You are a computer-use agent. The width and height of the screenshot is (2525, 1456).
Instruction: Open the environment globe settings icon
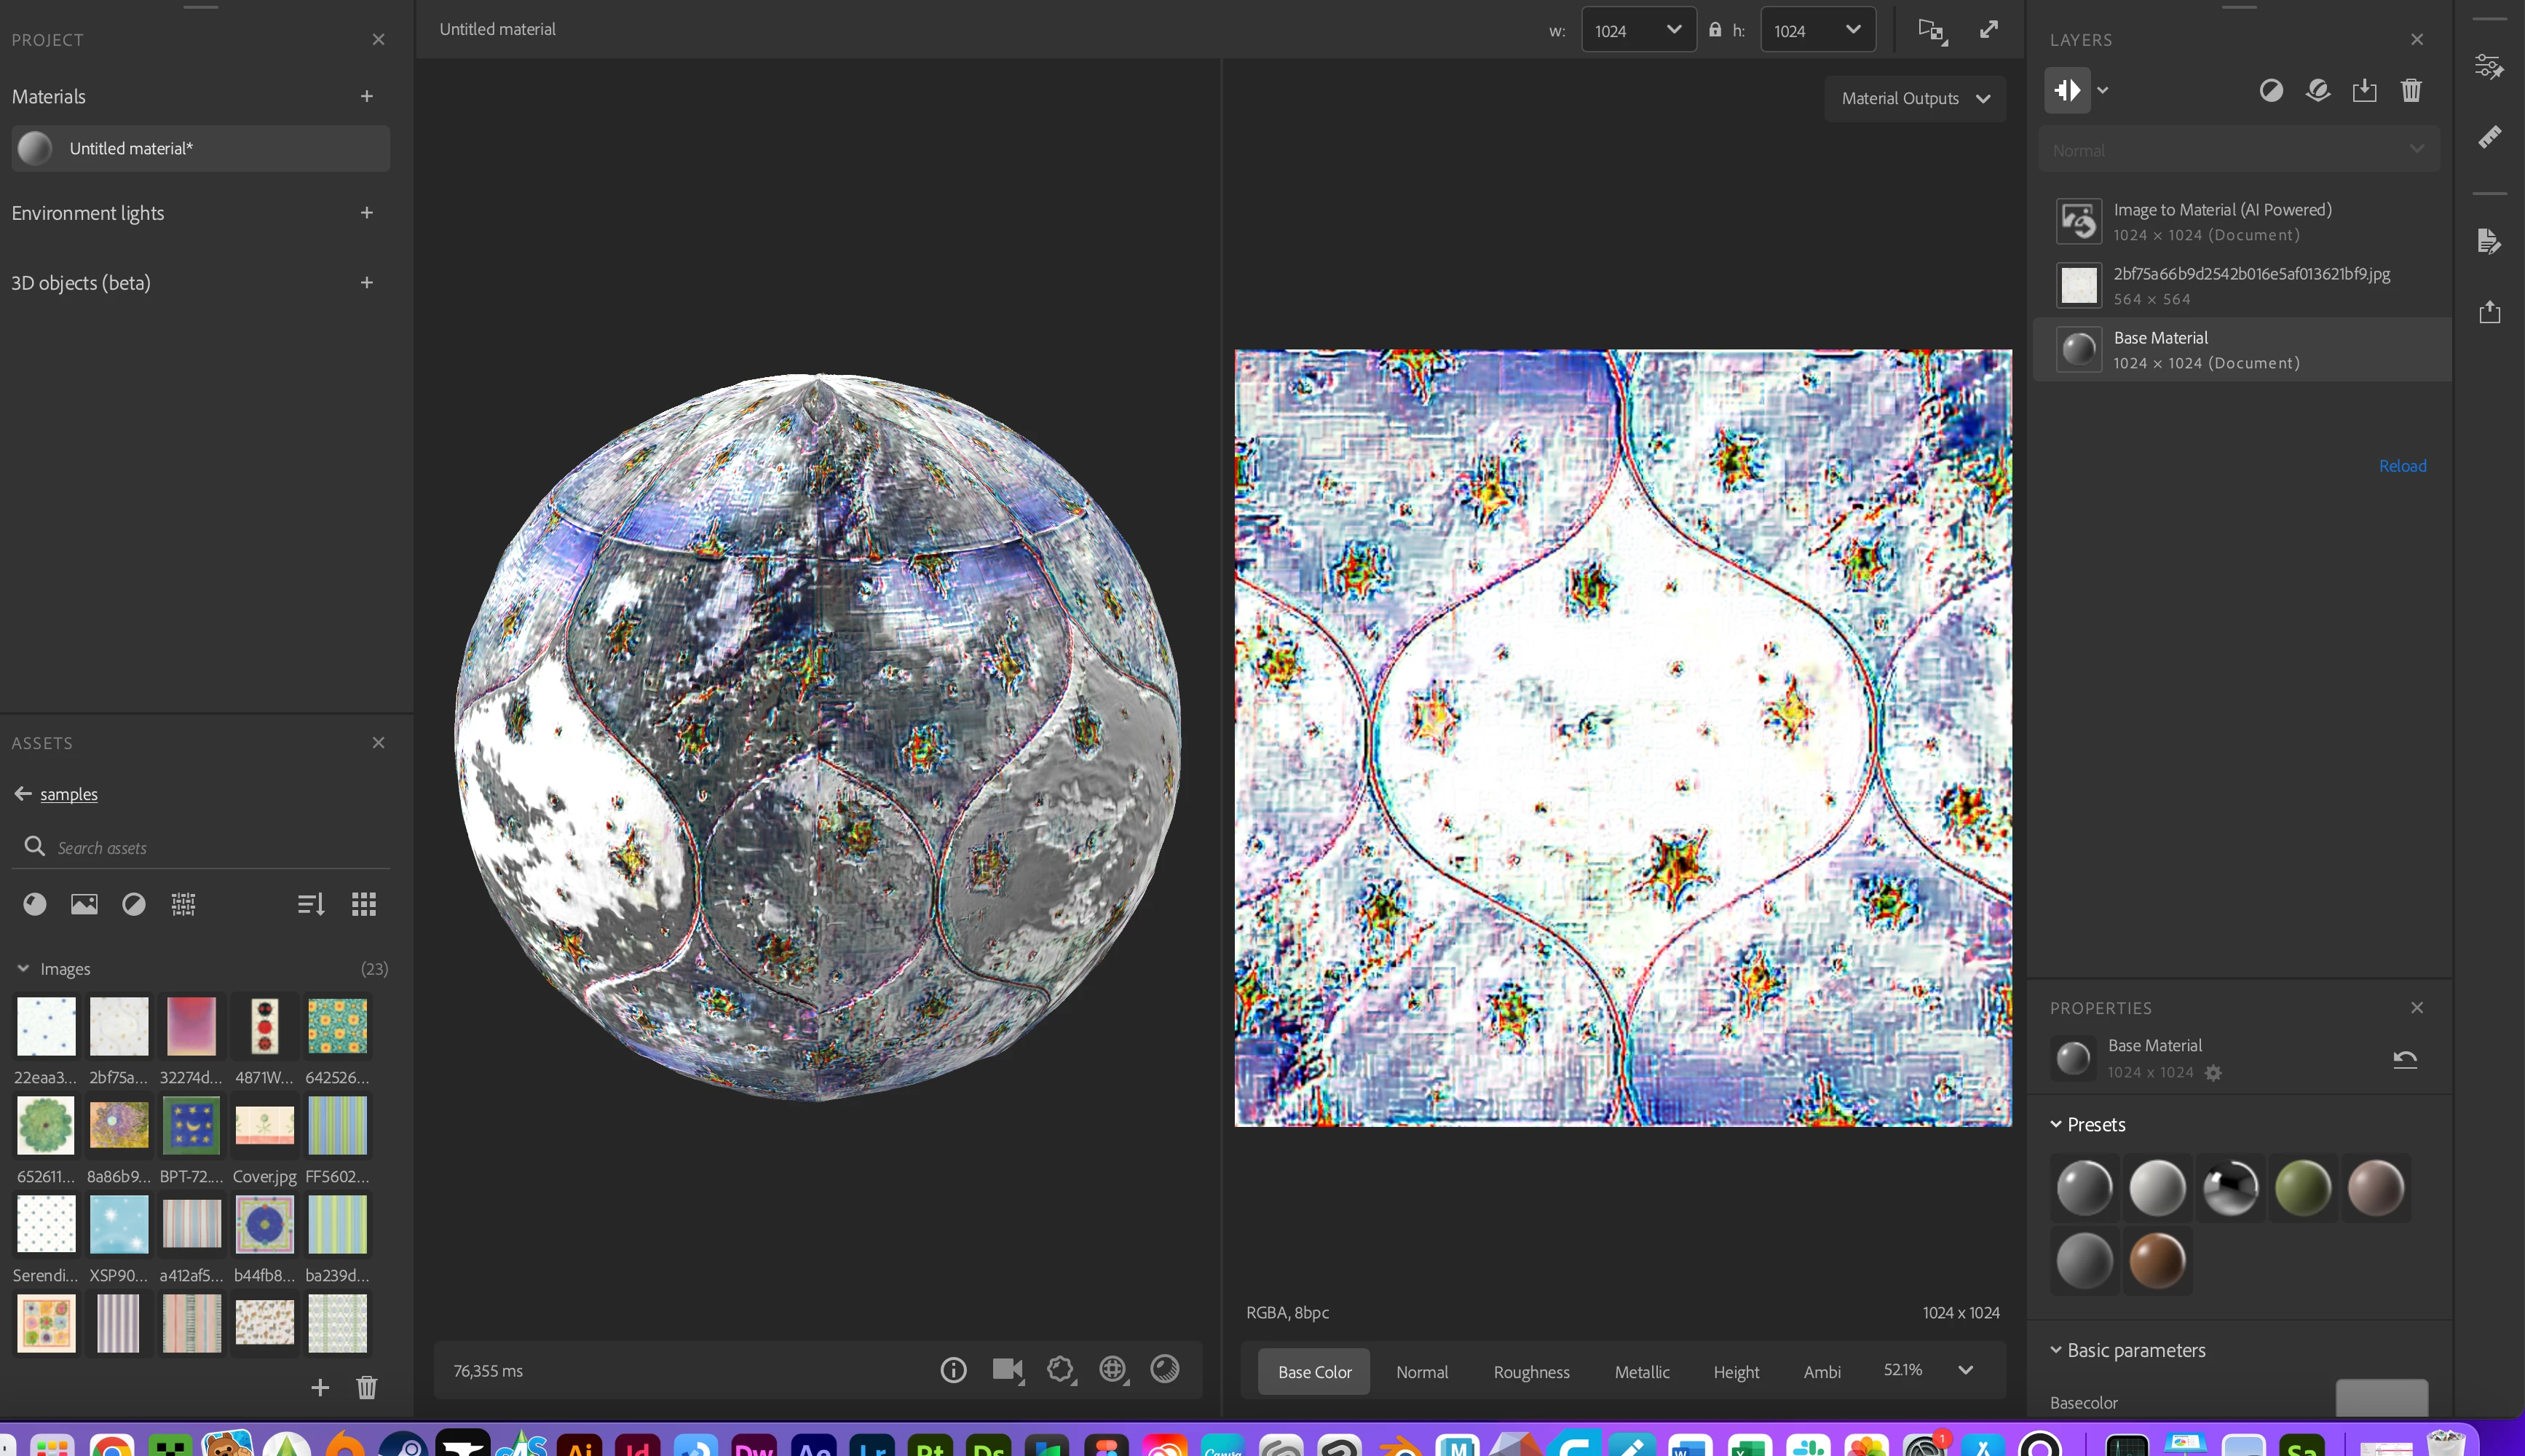tap(1113, 1369)
